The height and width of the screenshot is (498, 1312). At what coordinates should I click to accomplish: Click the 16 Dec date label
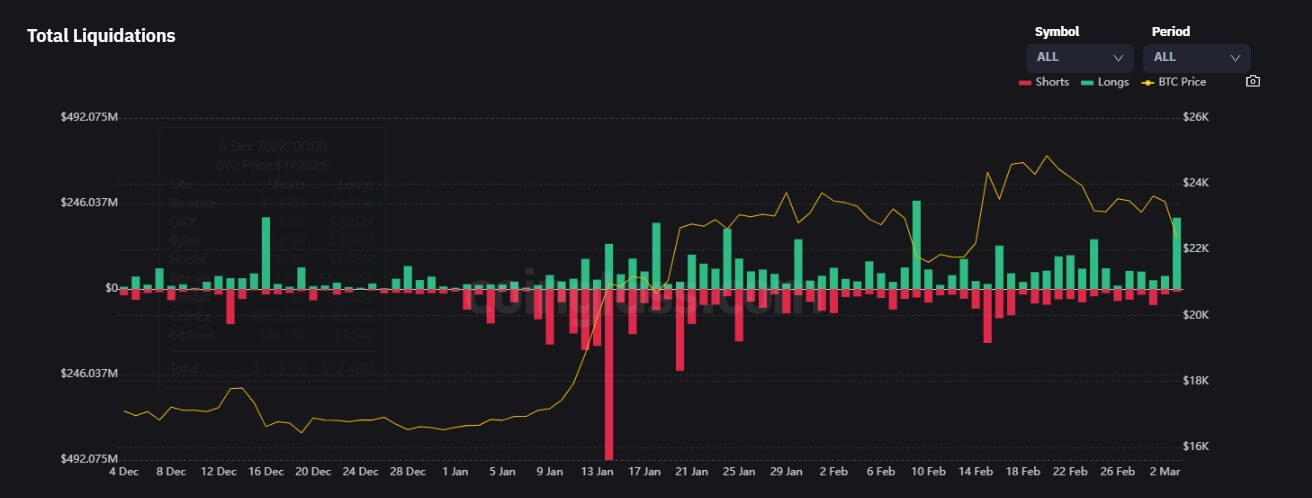(266, 470)
